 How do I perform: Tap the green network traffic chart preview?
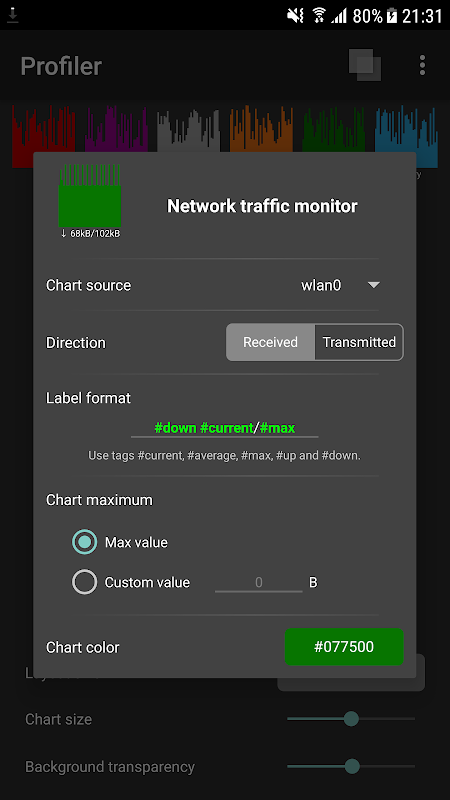click(89, 196)
